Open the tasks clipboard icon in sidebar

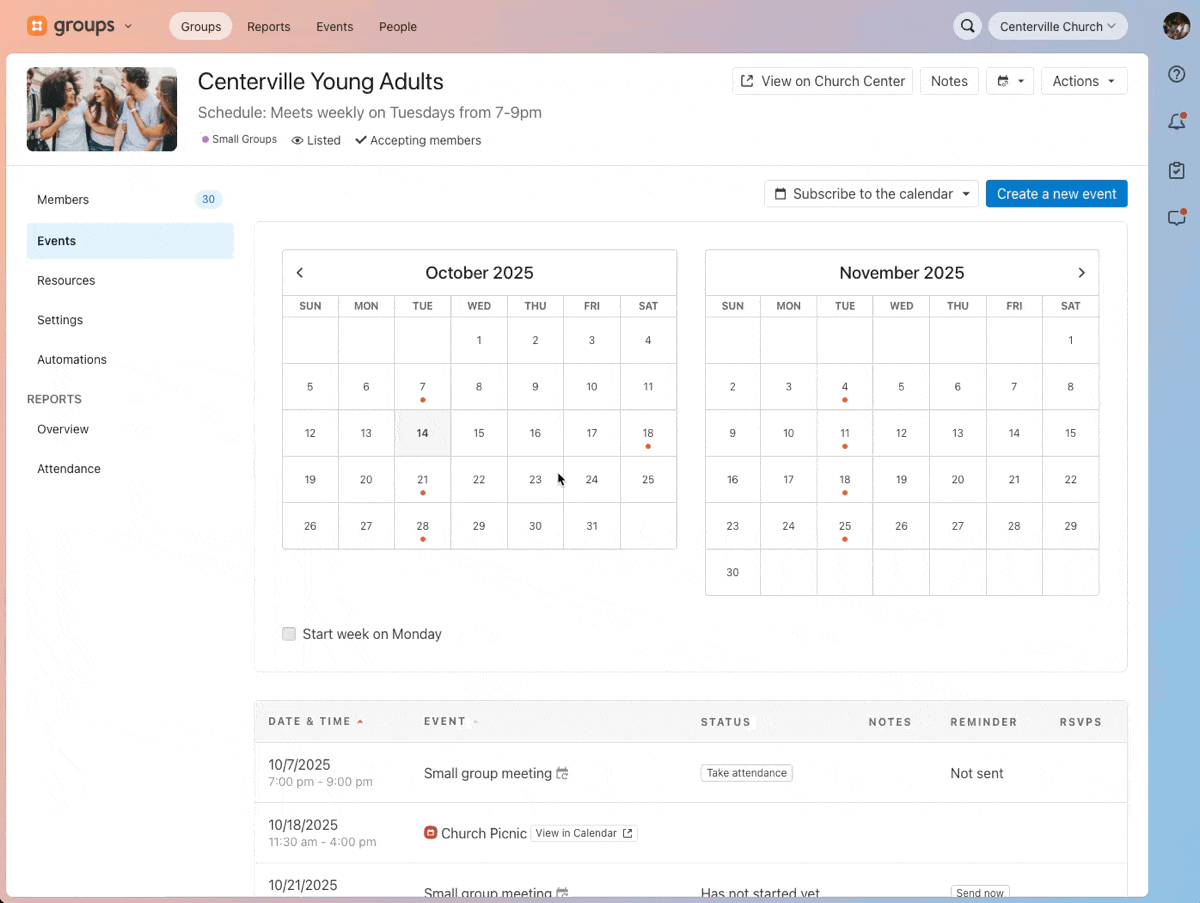click(x=1177, y=171)
